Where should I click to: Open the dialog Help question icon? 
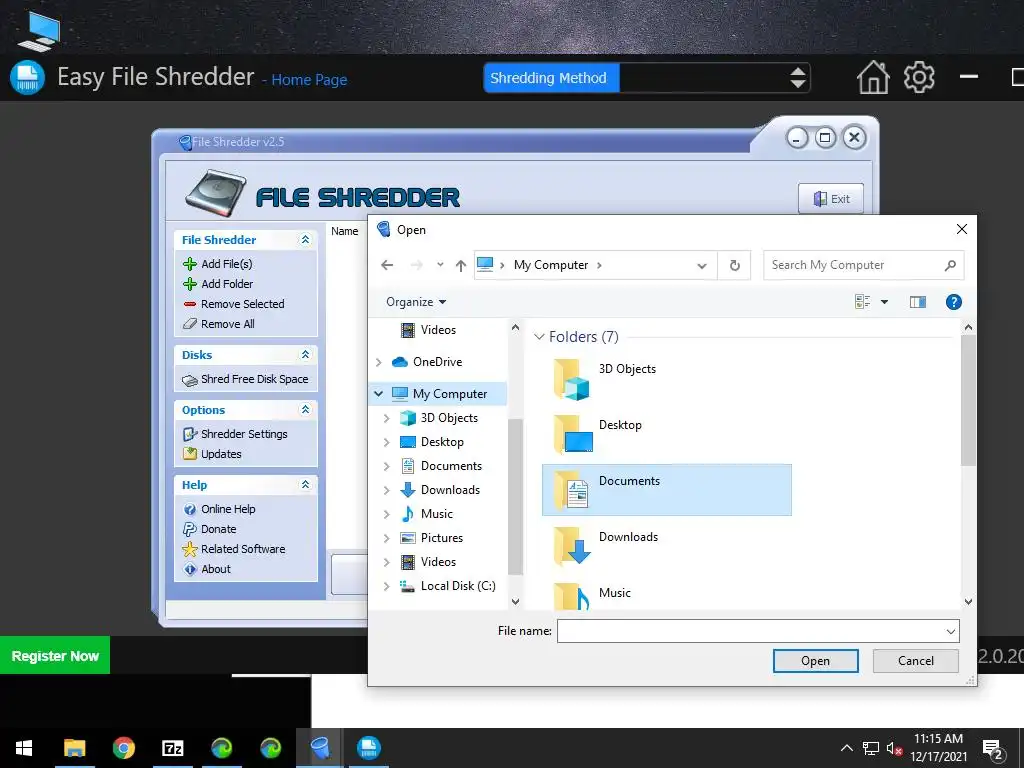coord(953,302)
